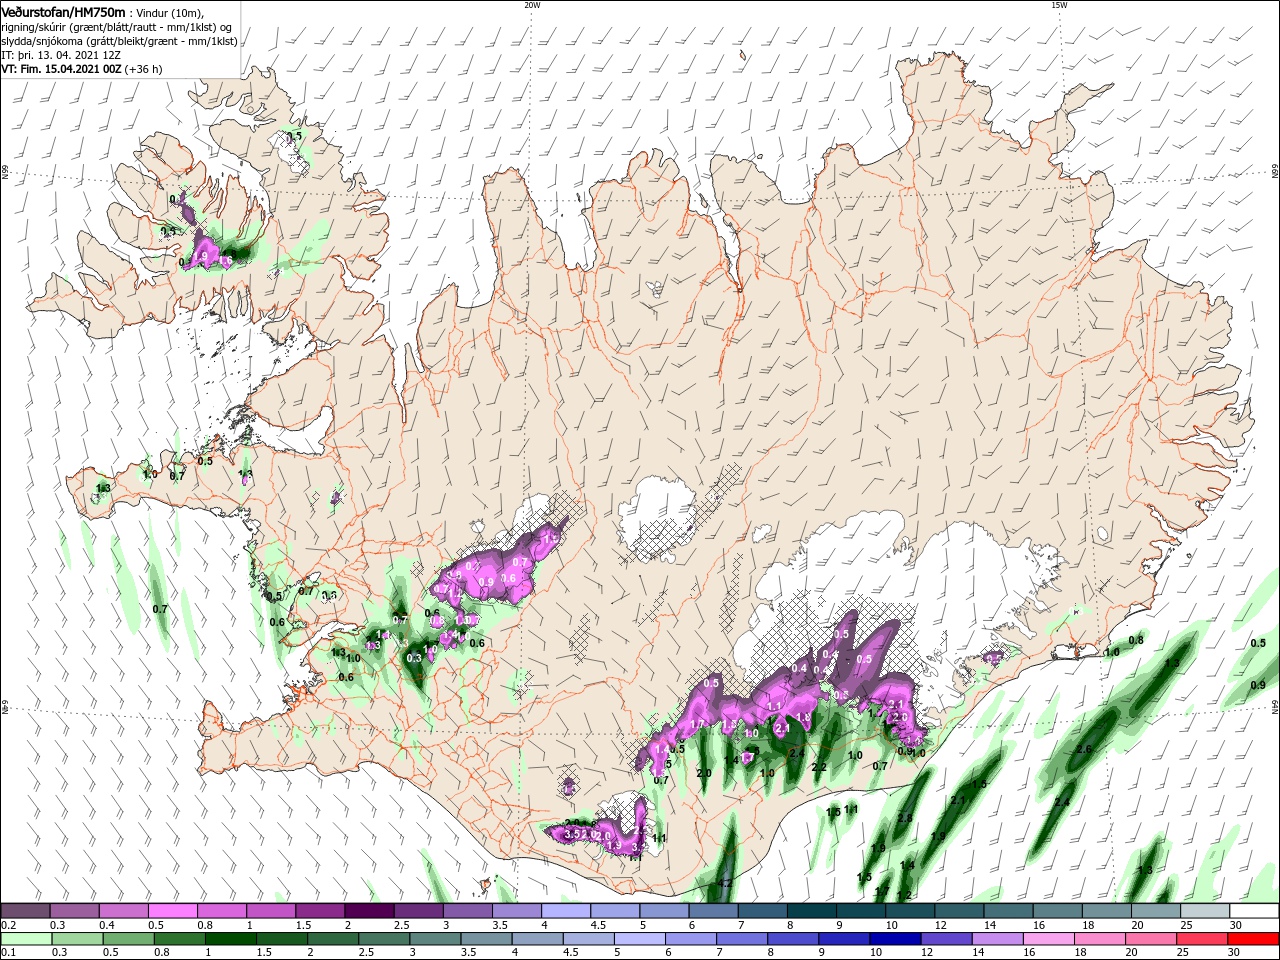This screenshot has height=960, width=1280.
Task: Click the '0.2' label in top legend row
Action: coord(8,925)
